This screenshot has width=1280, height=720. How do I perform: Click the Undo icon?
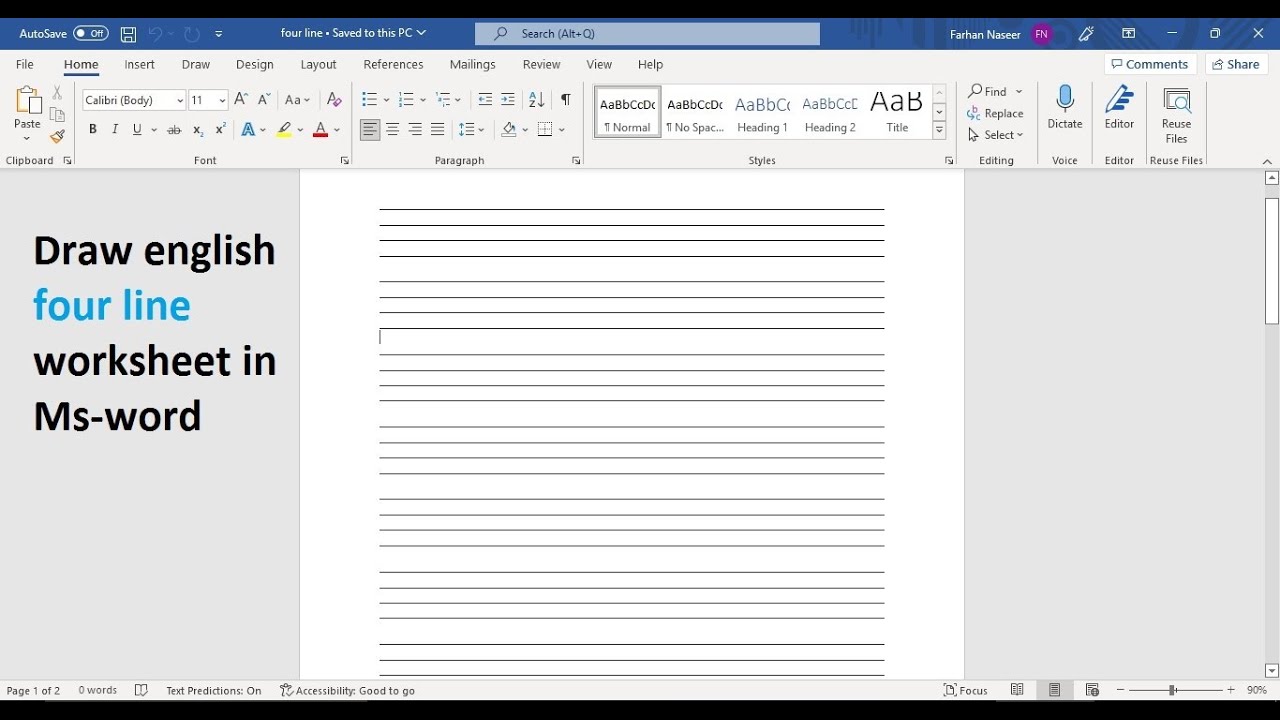coord(155,34)
